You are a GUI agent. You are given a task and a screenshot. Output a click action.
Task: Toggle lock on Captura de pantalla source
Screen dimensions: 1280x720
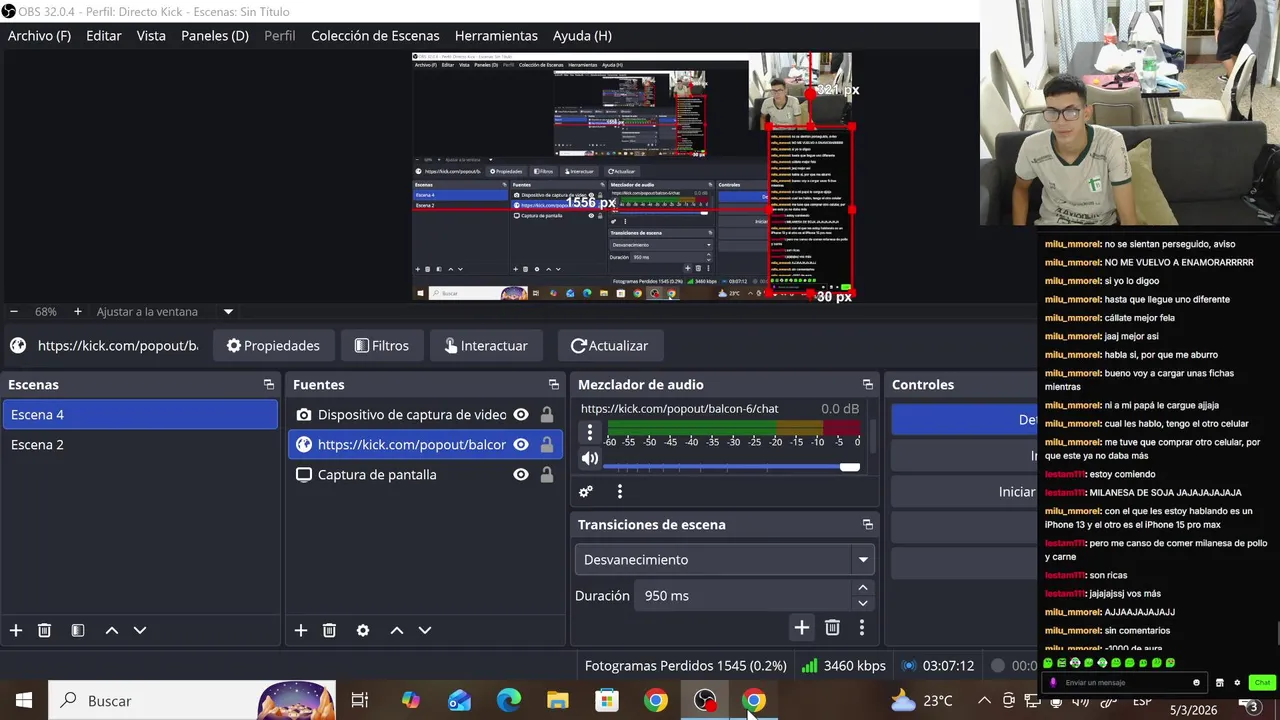click(x=547, y=474)
